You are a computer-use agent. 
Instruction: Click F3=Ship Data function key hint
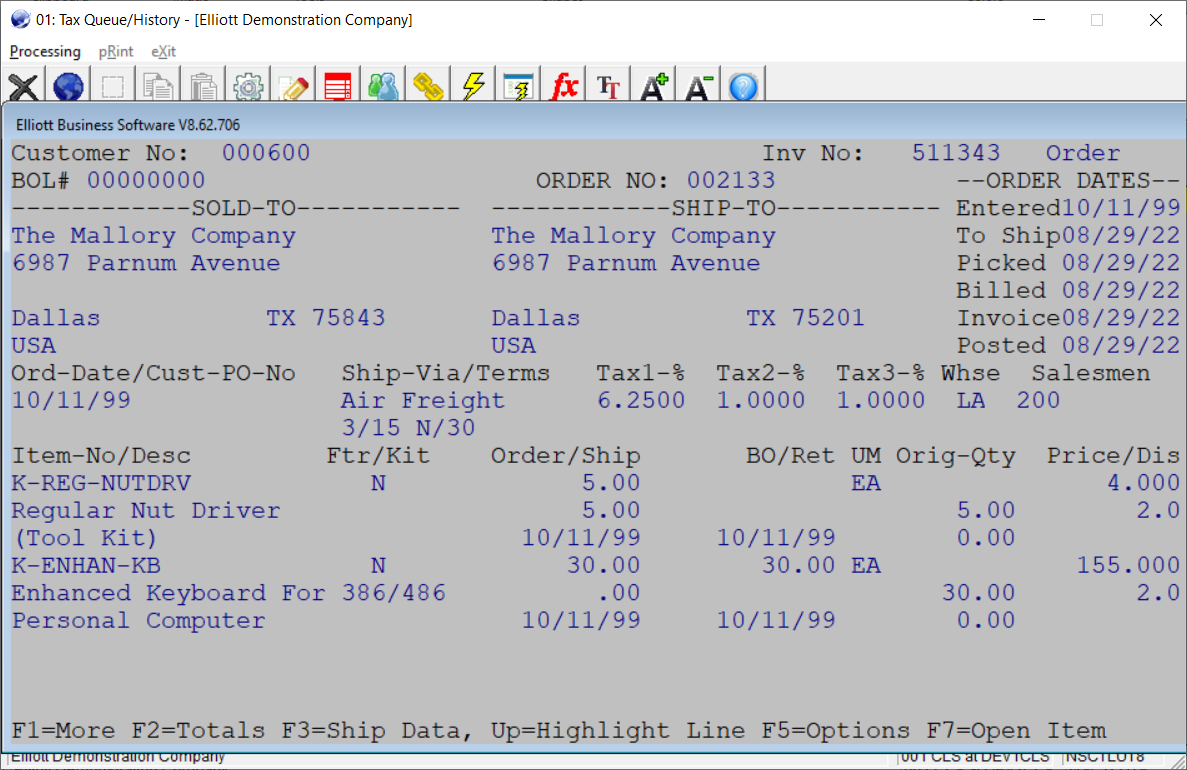coord(375,731)
